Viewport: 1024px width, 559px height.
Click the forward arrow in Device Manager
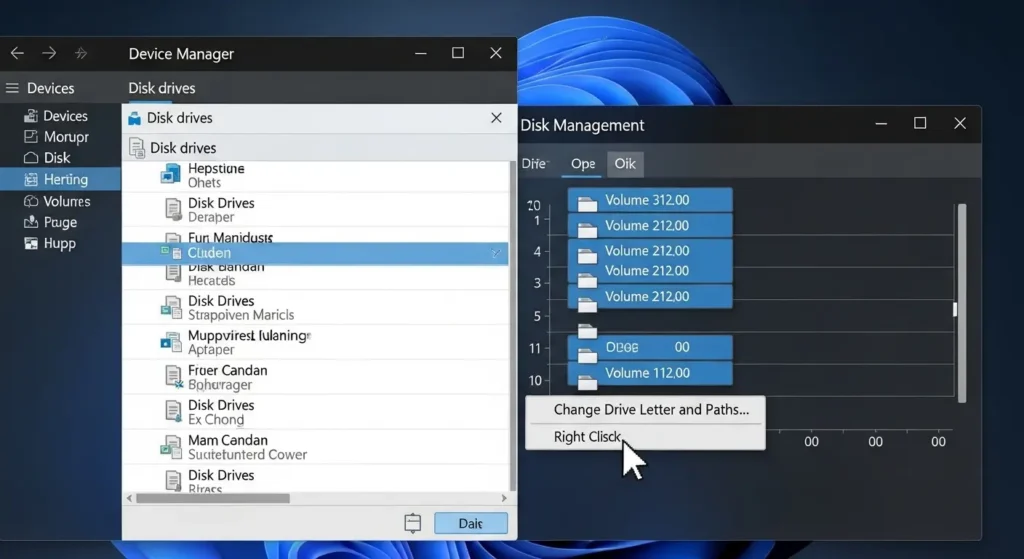tap(48, 53)
